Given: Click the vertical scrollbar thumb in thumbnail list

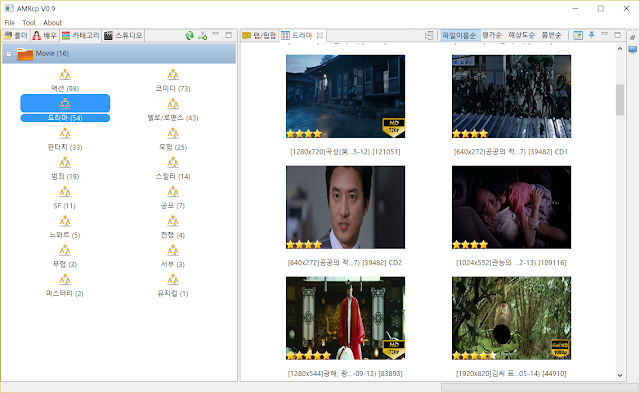Looking at the screenshot, I should pos(620,99).
